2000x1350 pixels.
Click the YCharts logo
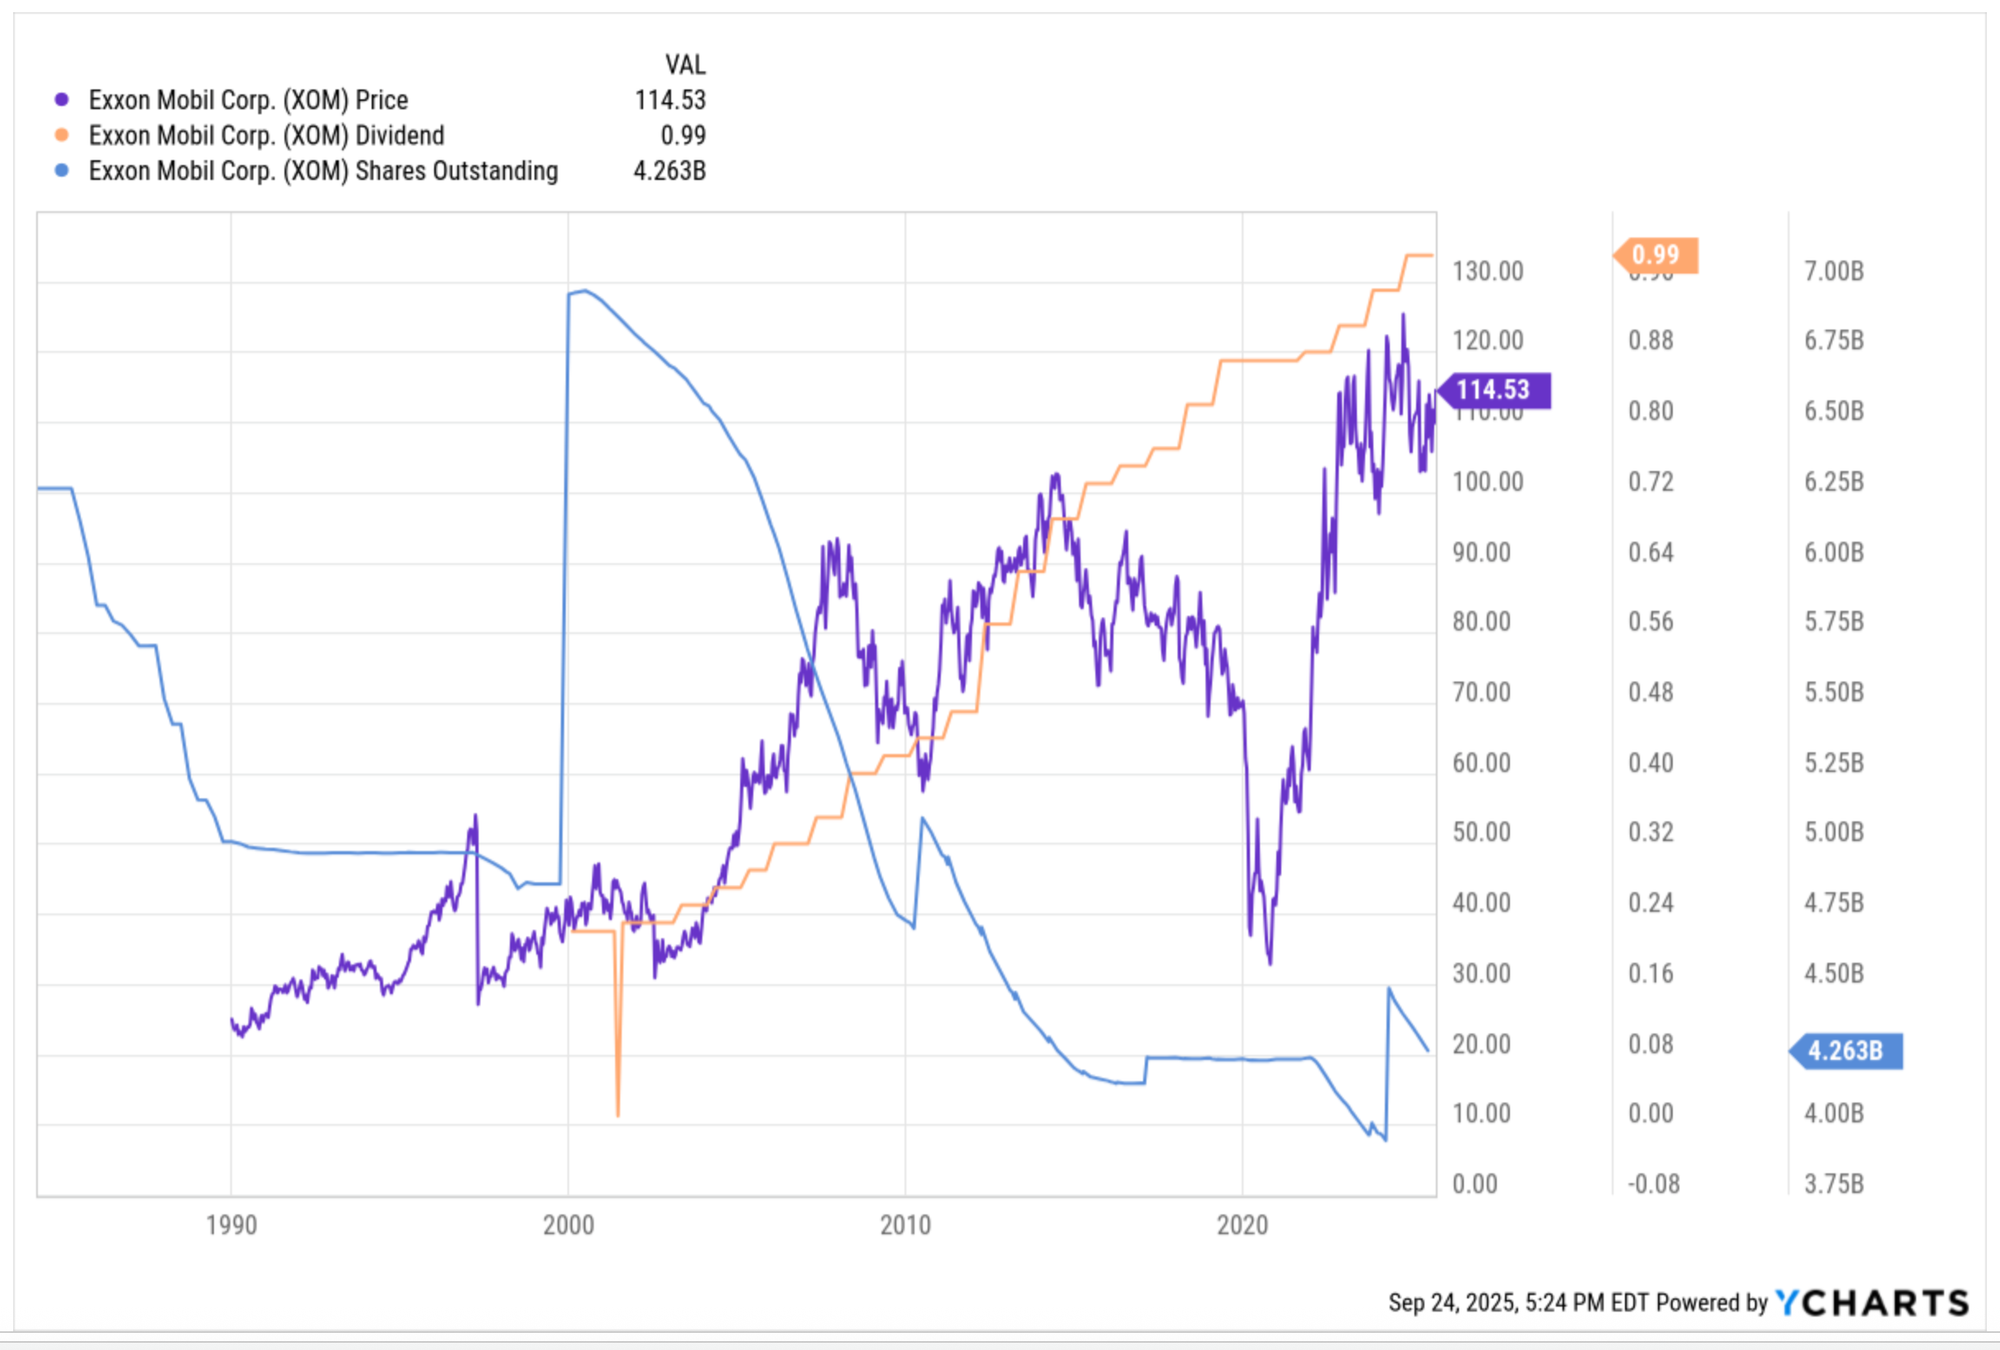1872,1302
